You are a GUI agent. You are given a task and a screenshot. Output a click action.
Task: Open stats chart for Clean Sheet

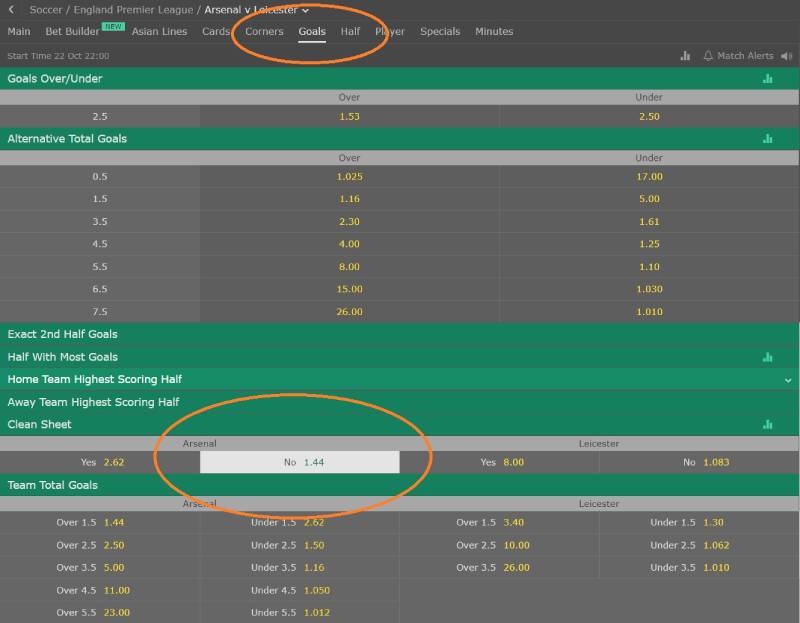tap(768, 425)
